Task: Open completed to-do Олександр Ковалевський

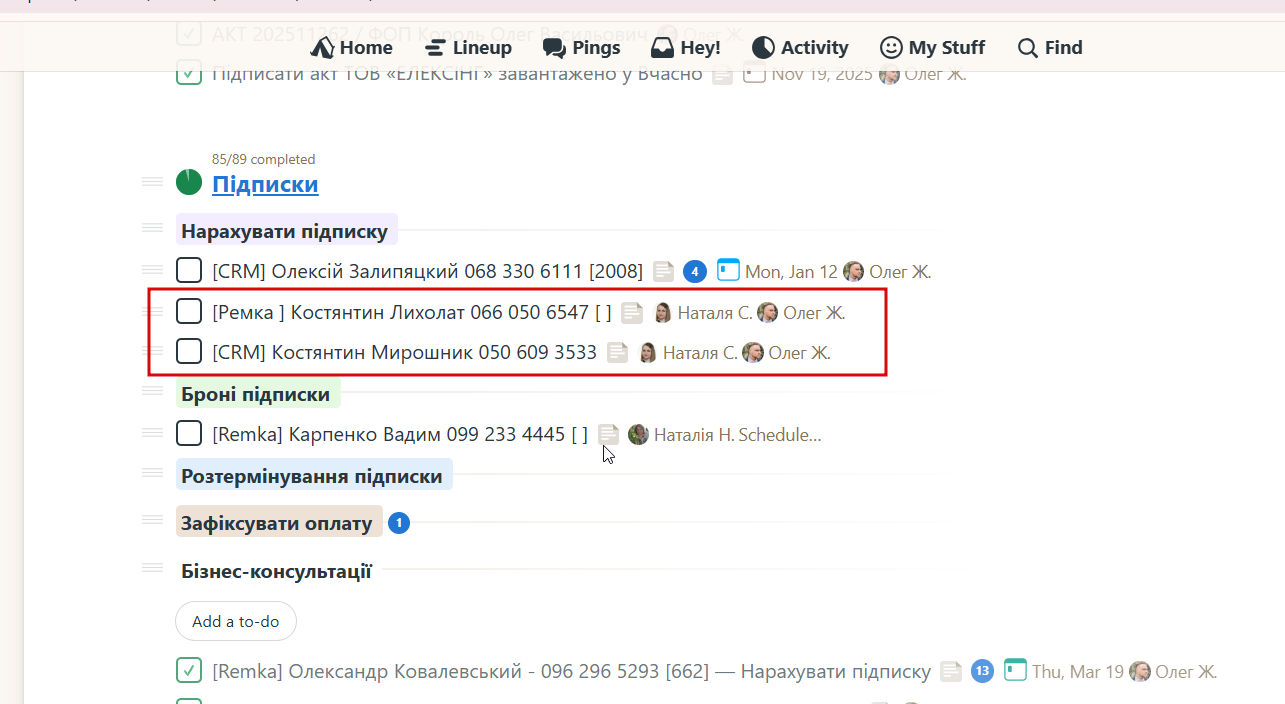Action: coord(571,671)
